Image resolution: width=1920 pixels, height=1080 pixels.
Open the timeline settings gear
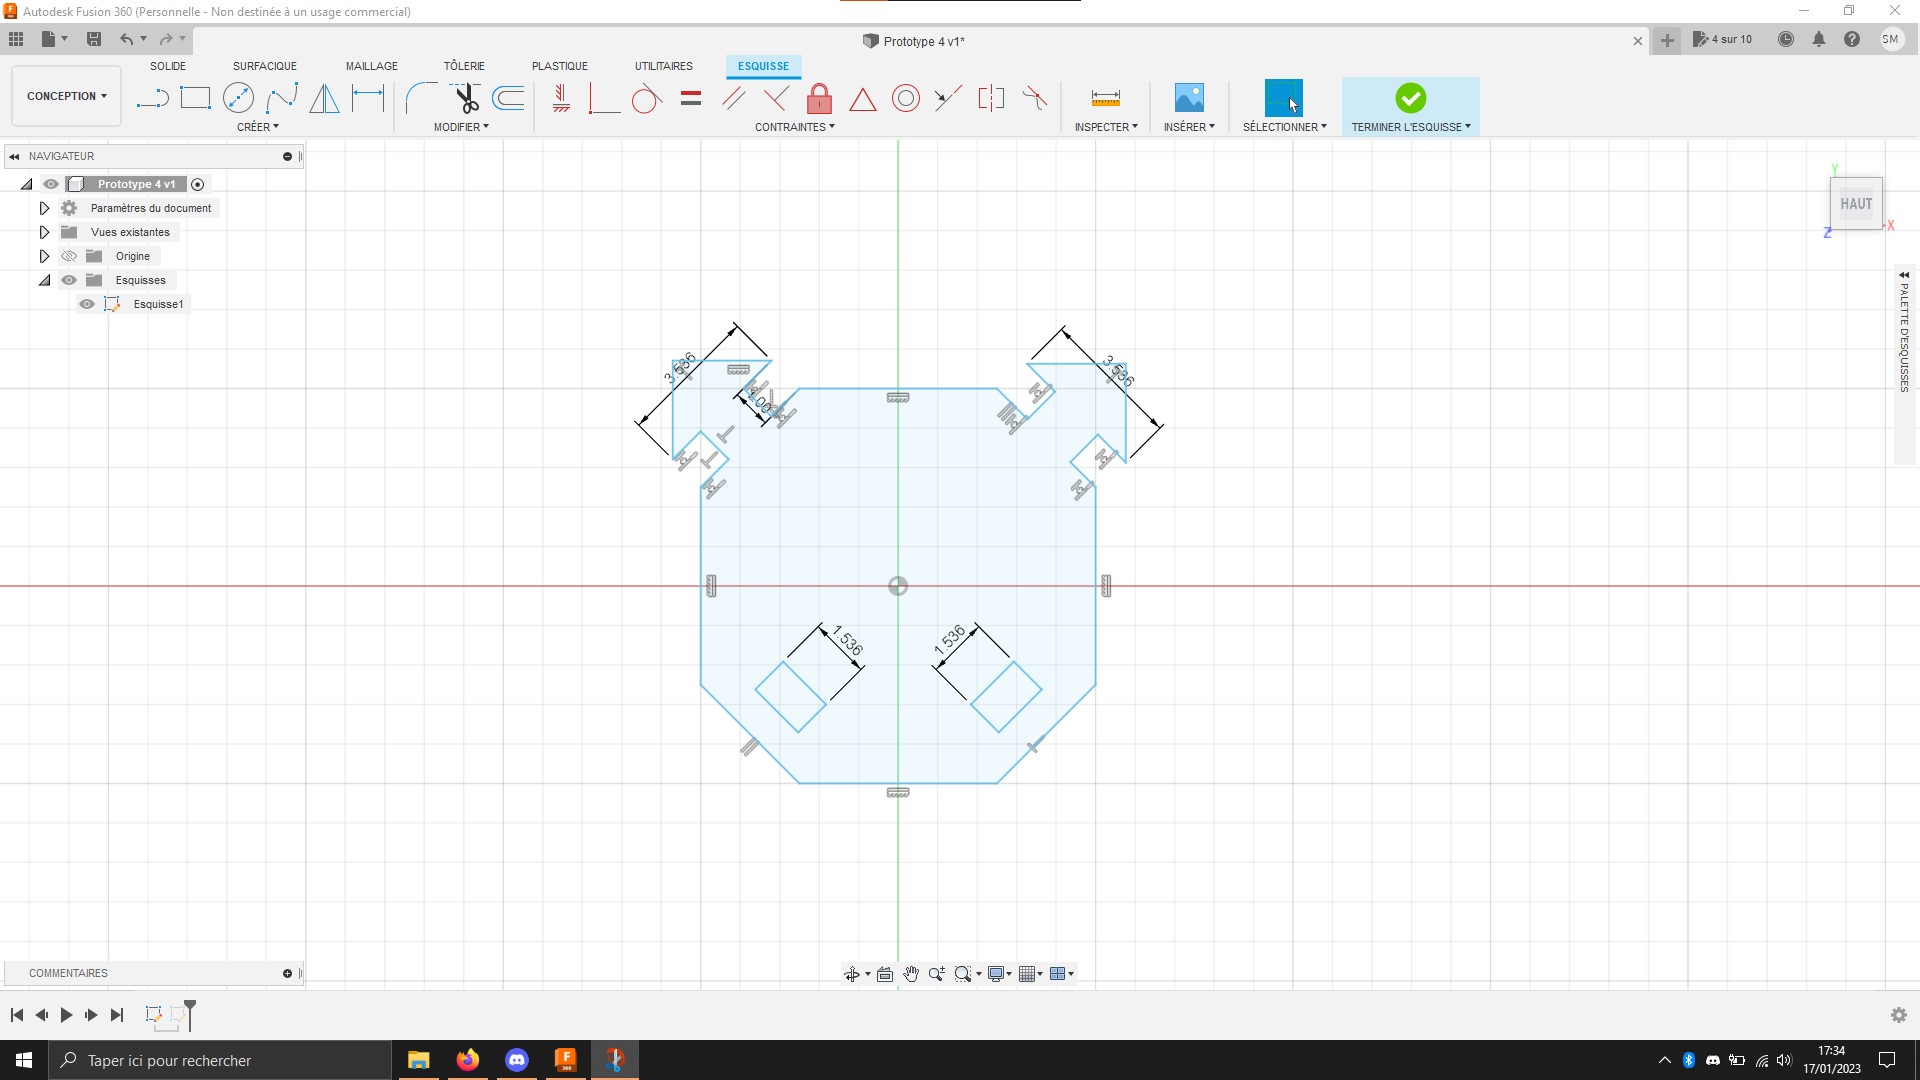tap(1899, 1015)
